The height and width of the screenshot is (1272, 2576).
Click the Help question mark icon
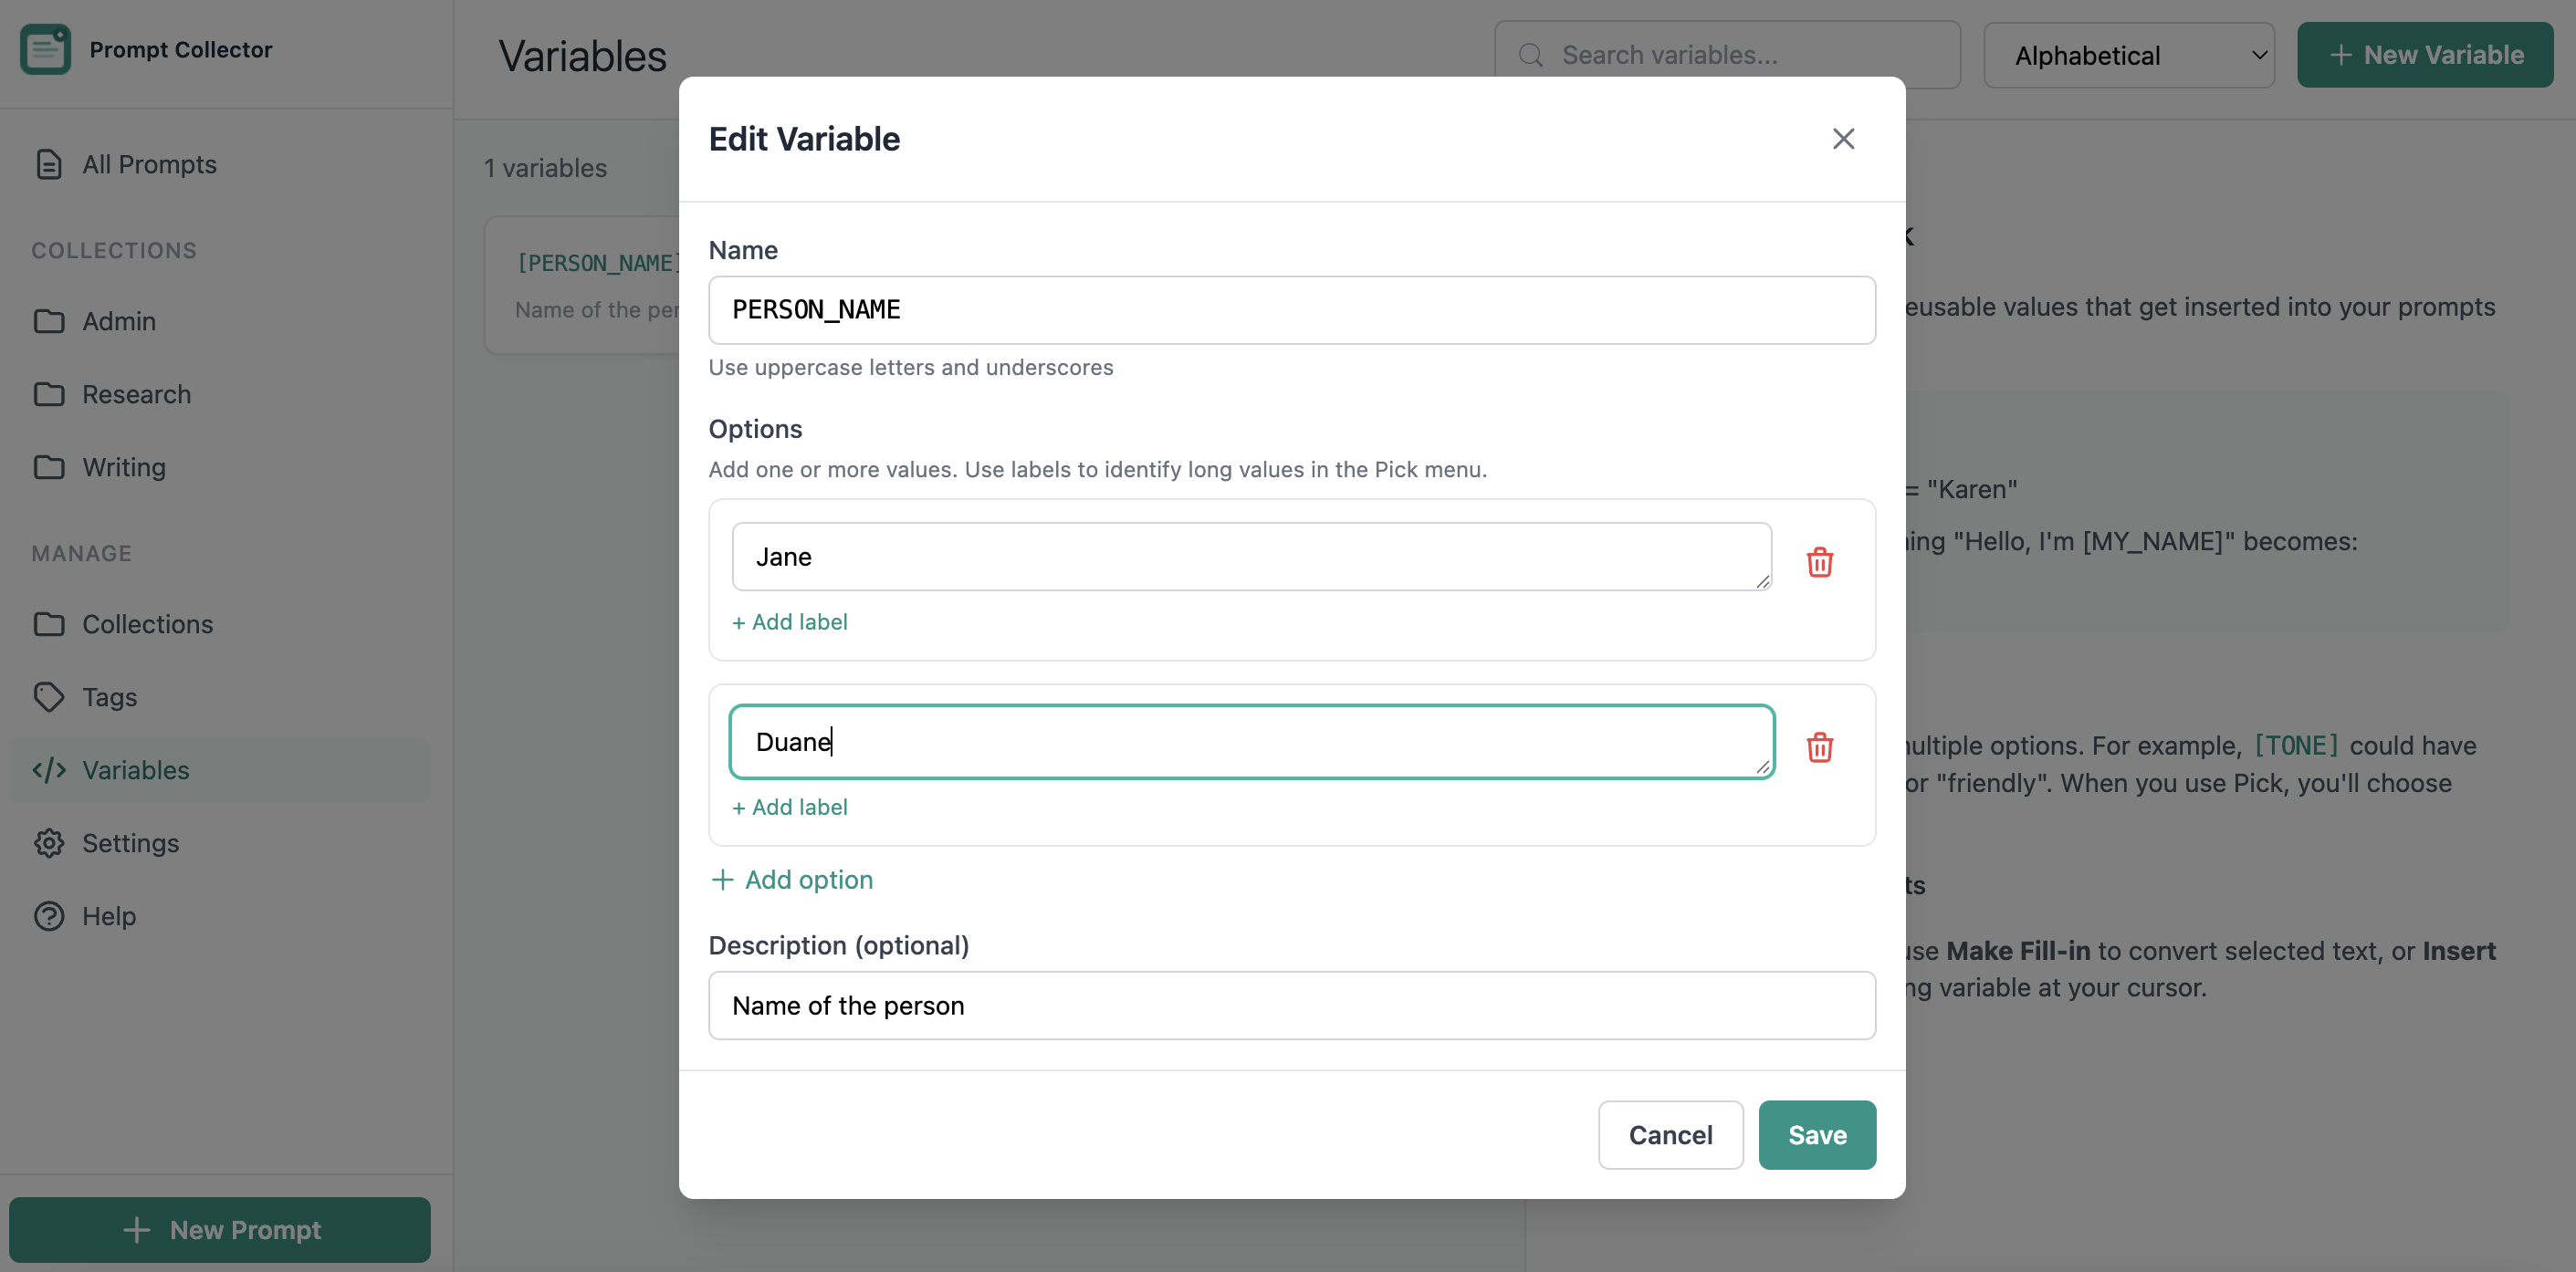point(48,916)
